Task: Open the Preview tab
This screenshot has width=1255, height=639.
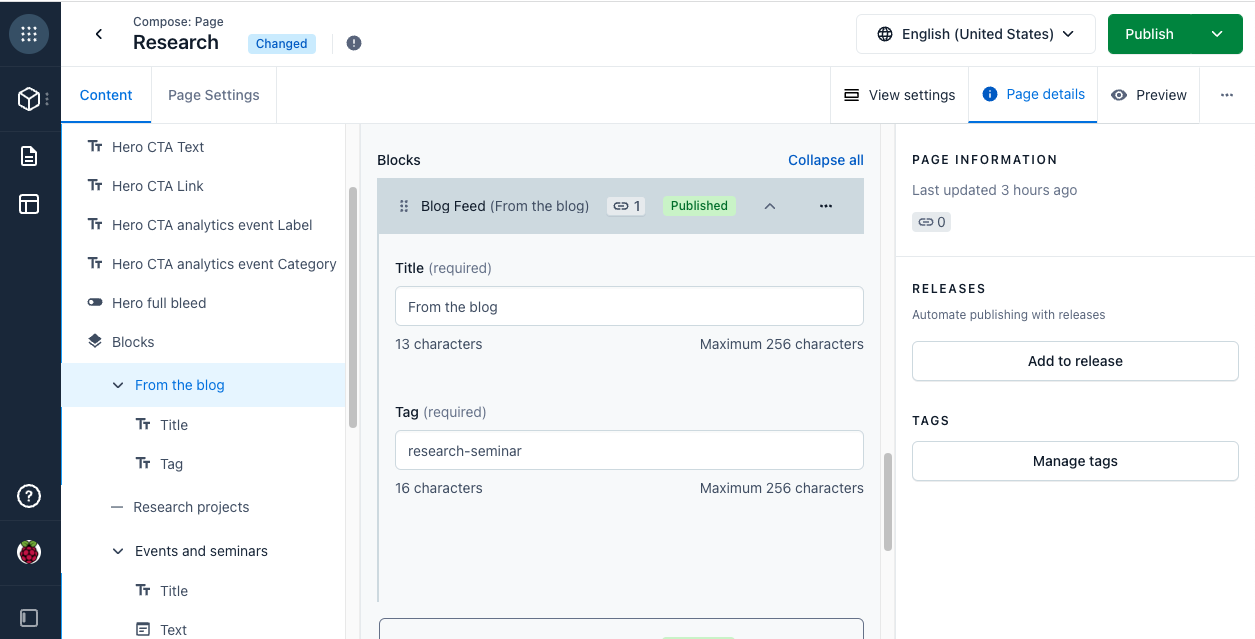Action: (x=1148, y=95)
